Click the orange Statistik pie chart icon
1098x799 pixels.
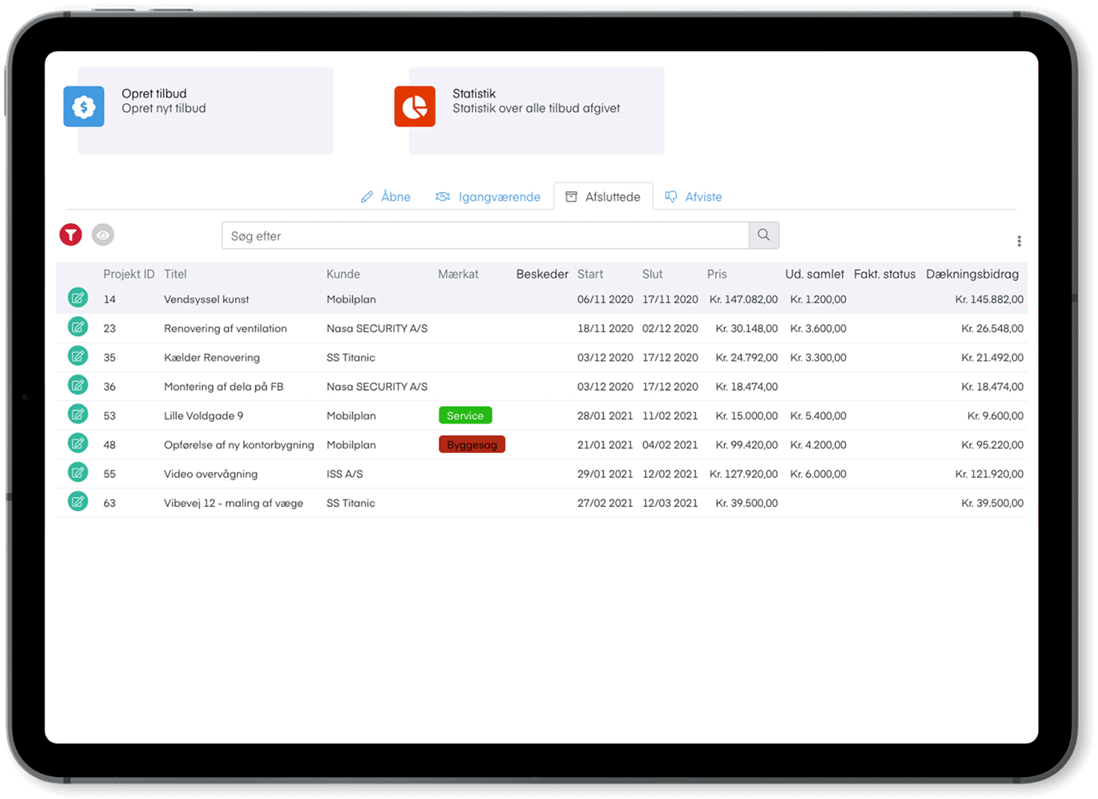tap(415, 106)
